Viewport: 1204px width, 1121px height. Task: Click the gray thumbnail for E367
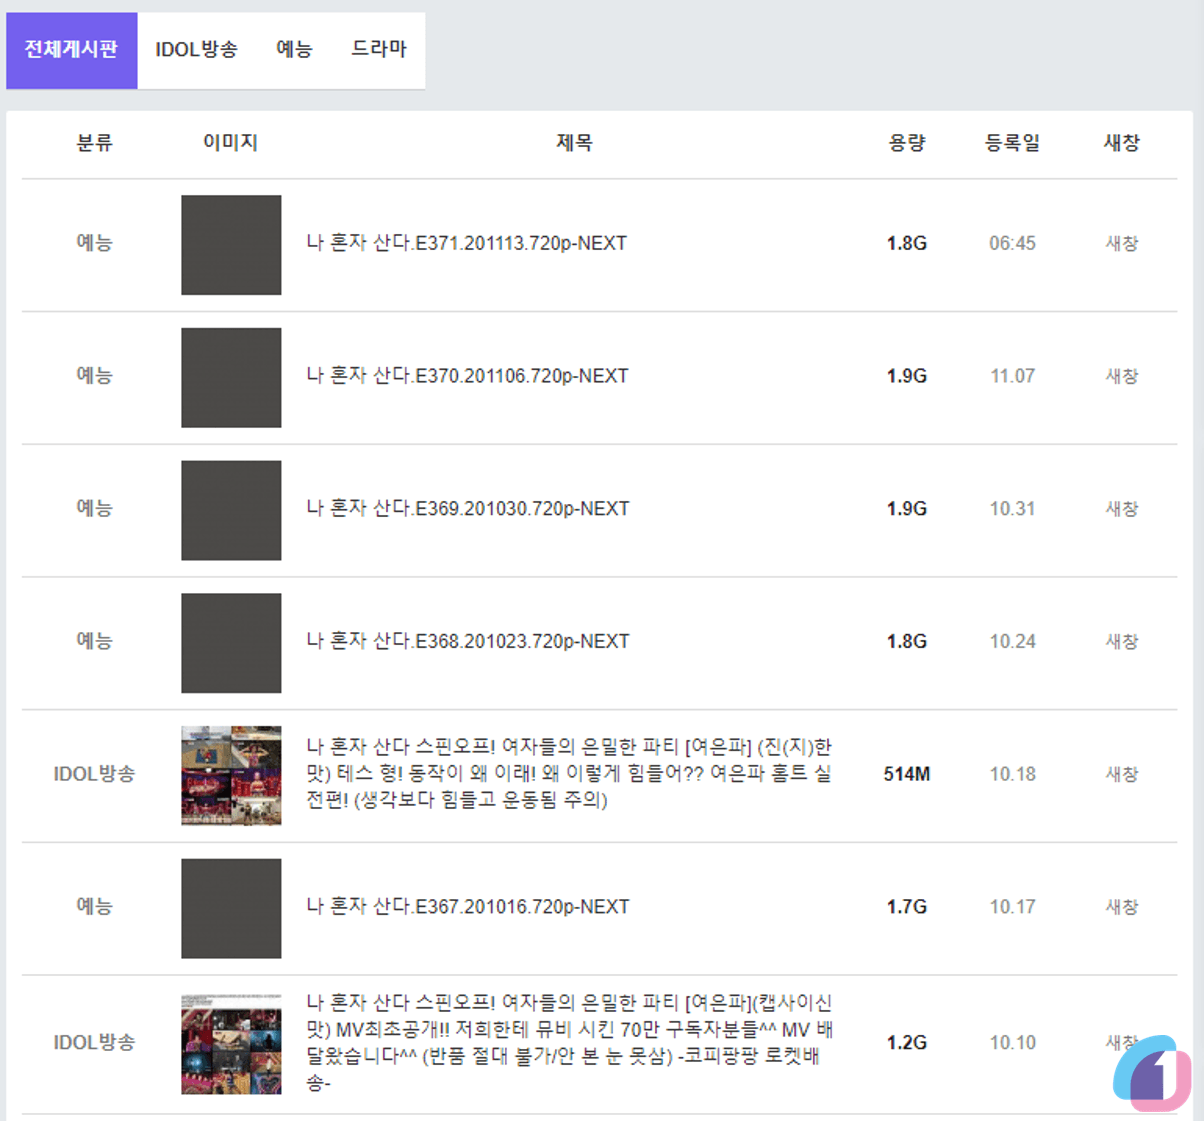(x=231, y=909)
